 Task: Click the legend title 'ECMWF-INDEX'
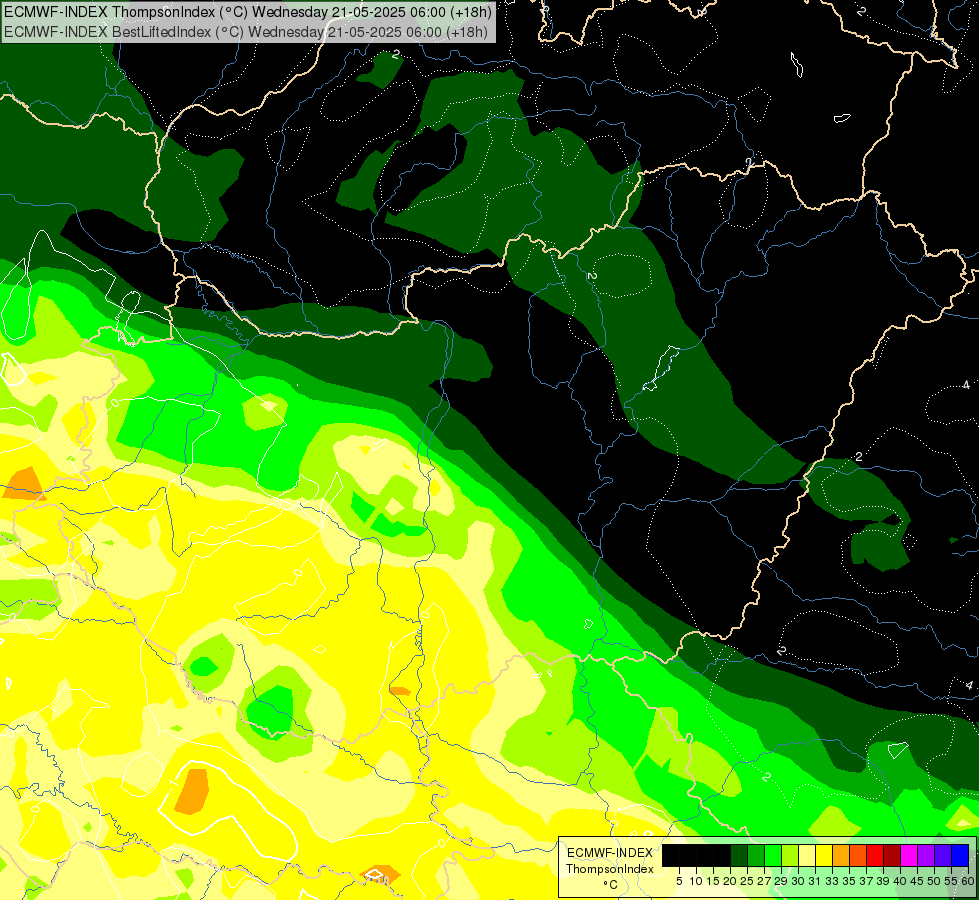(610, 853)
